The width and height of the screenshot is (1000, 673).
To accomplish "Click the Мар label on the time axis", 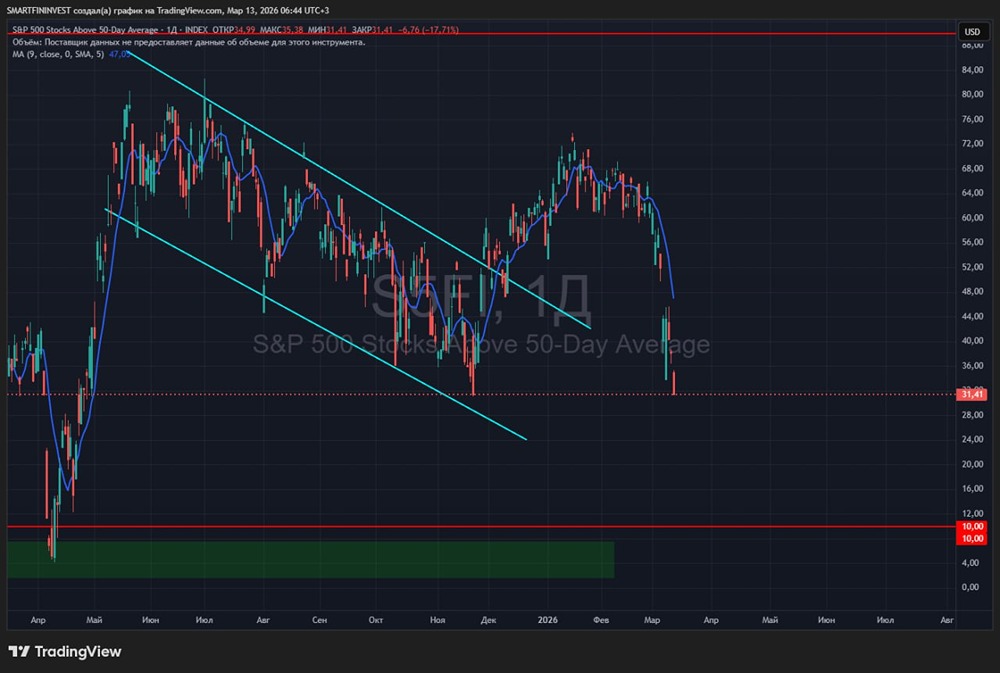I will pos(652,620).
